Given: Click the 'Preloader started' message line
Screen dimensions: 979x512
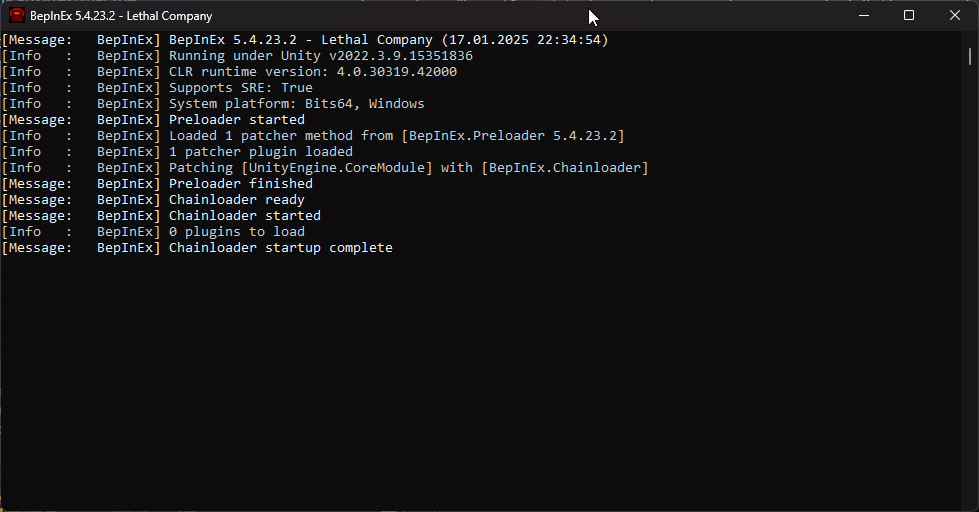Looking at the screenshot, I should pyautogui.click(x=236, y=120).
